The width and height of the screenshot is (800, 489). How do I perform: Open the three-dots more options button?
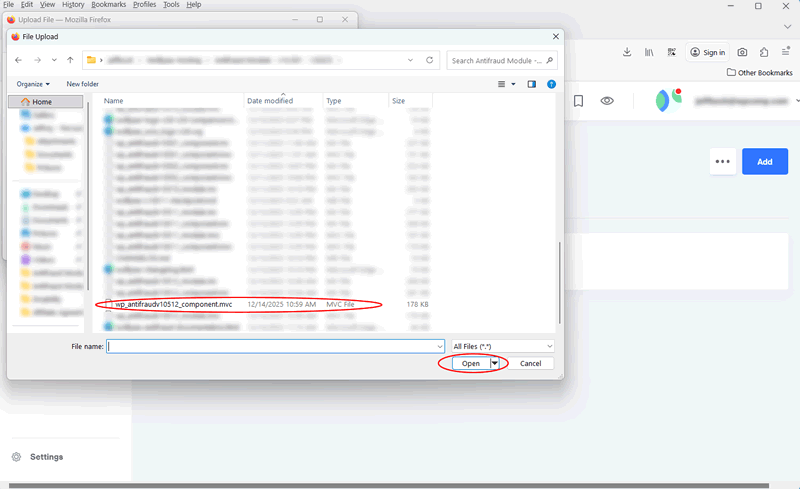click(722, 161)
